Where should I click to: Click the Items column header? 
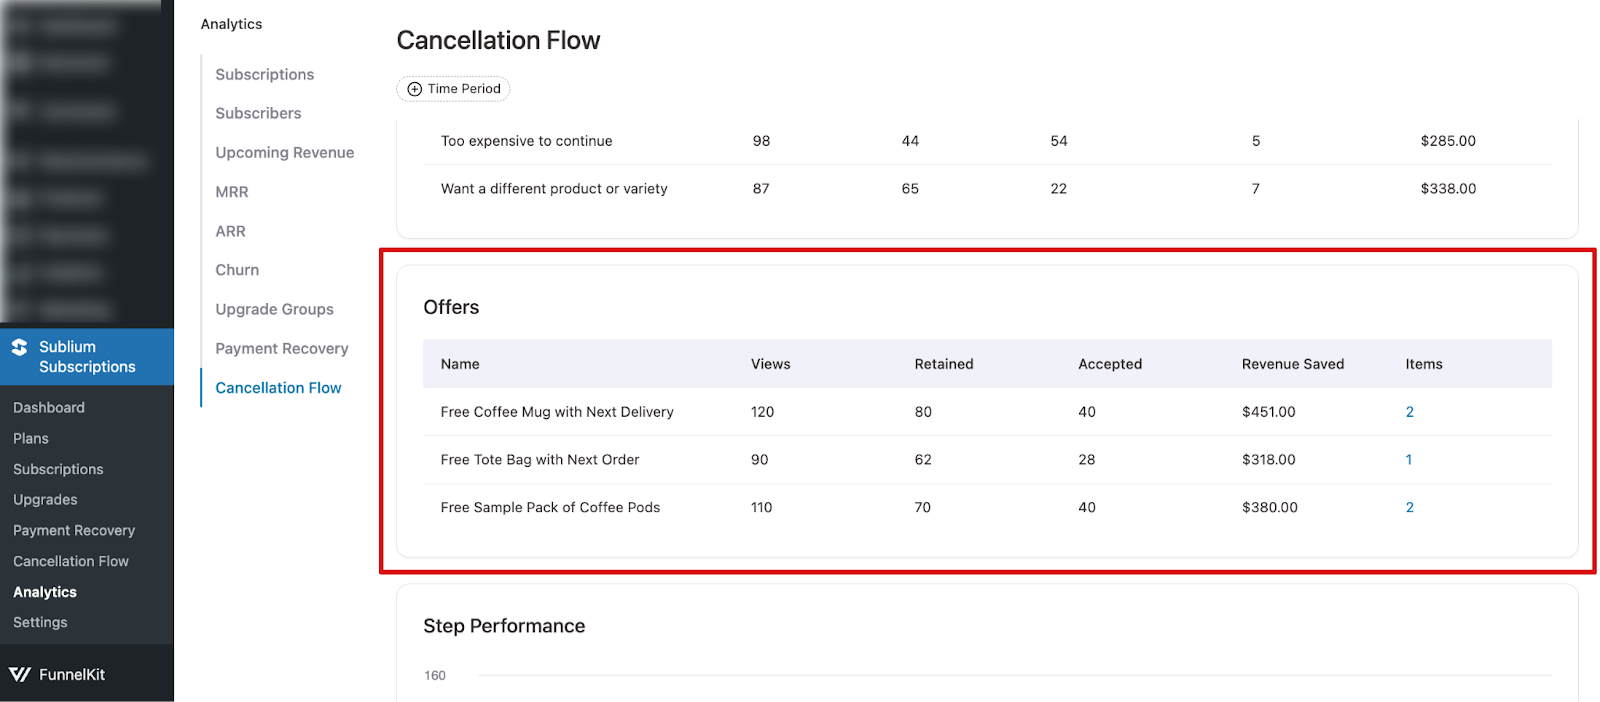[x=1424, y=364]
